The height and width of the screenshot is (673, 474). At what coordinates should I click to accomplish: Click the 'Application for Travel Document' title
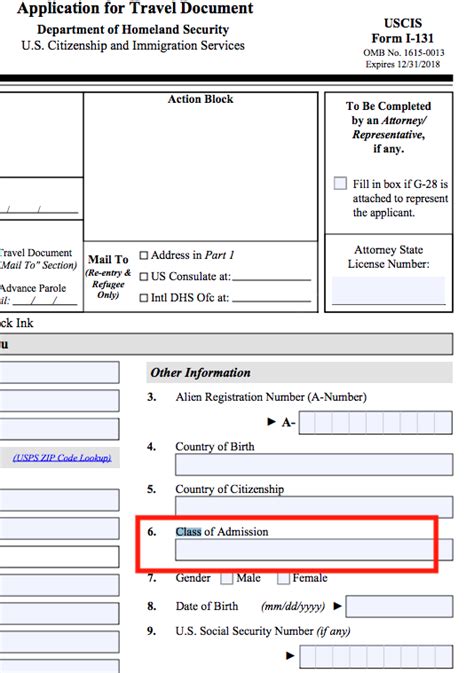[x=135, y=8]
